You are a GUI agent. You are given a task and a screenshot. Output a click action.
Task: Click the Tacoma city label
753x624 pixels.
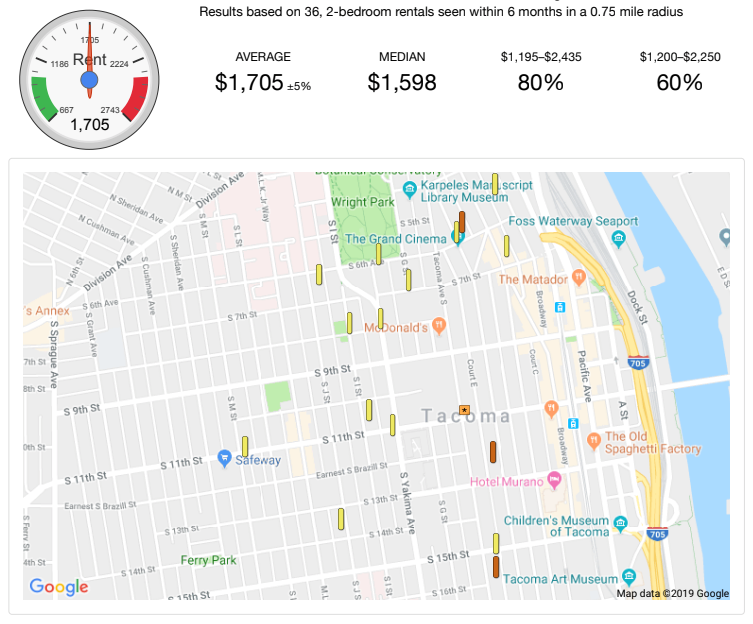[466, 416]
